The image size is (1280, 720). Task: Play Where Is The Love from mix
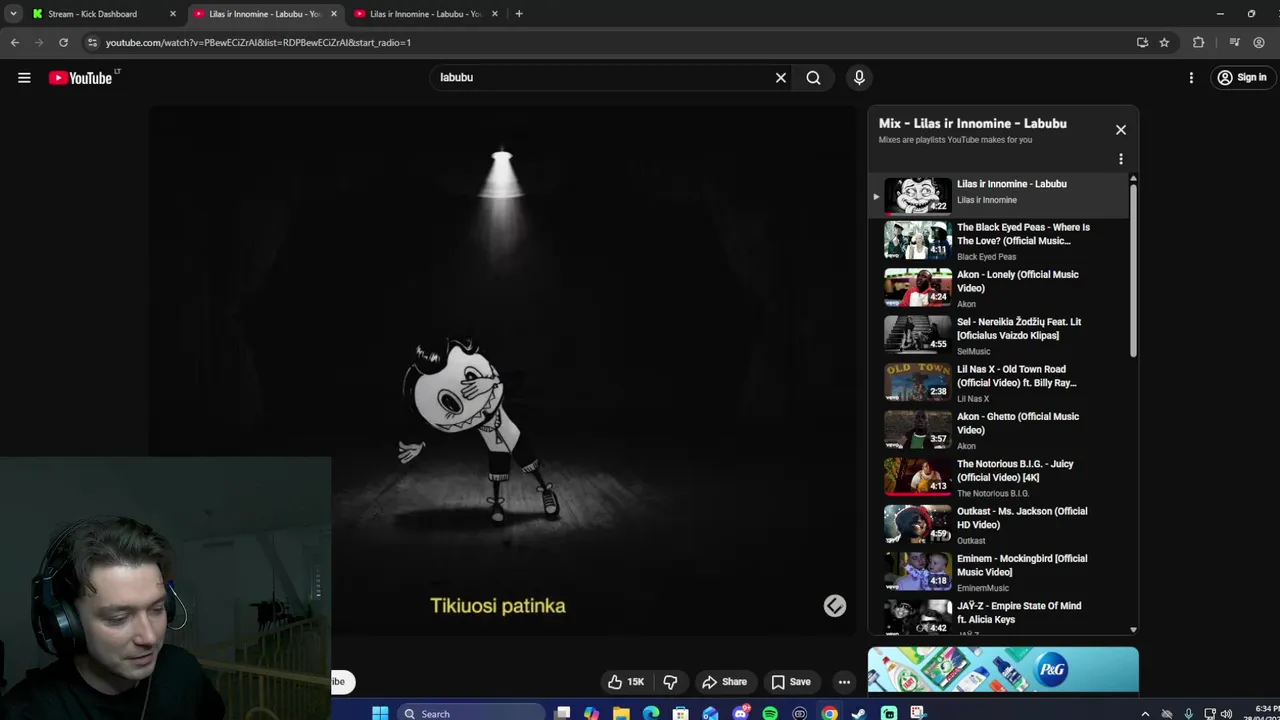(1000, 241)
